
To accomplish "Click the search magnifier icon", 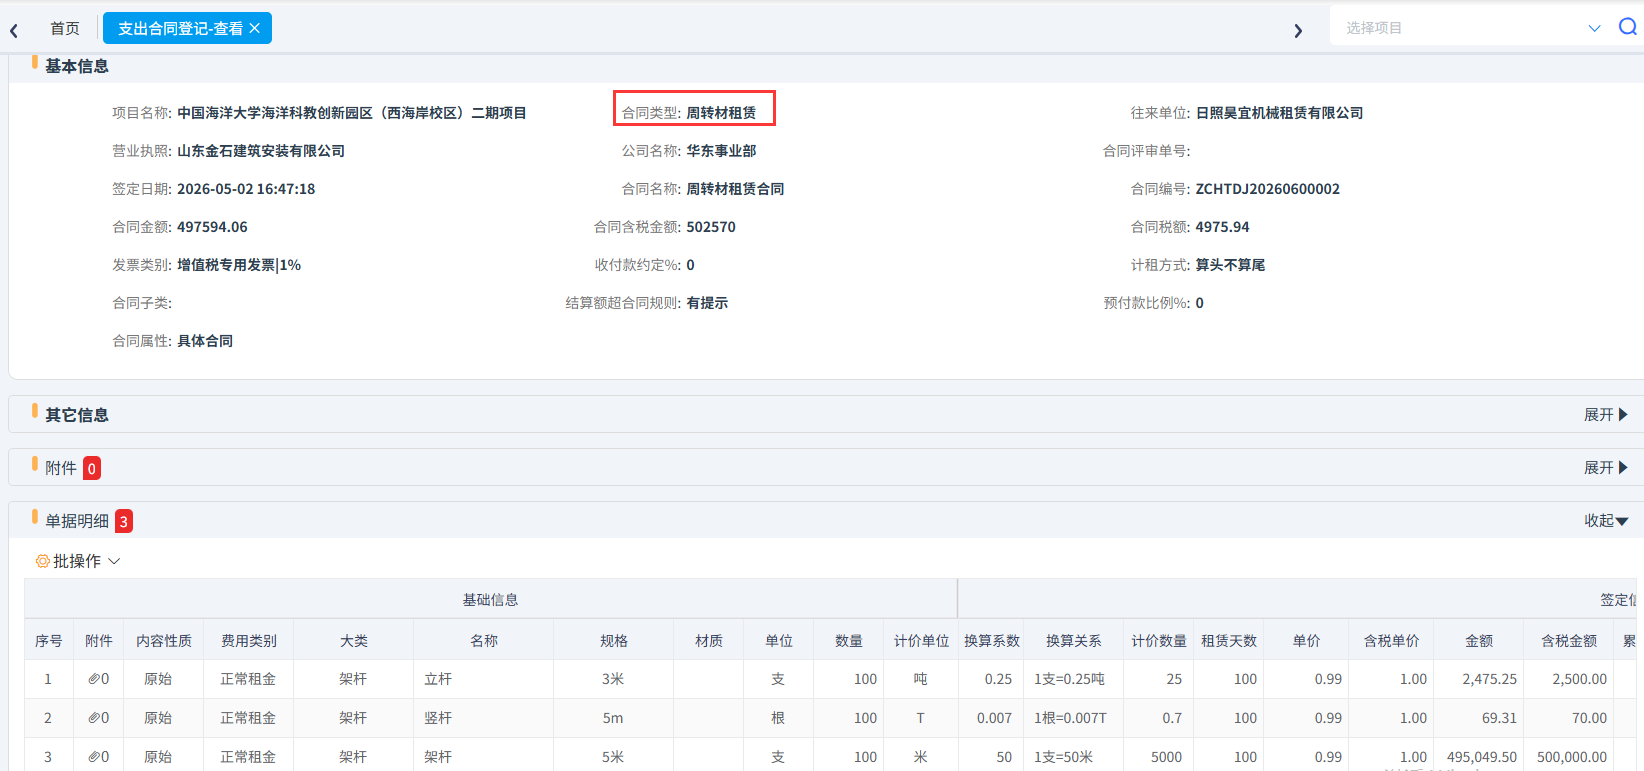I will pos(1628,27).
